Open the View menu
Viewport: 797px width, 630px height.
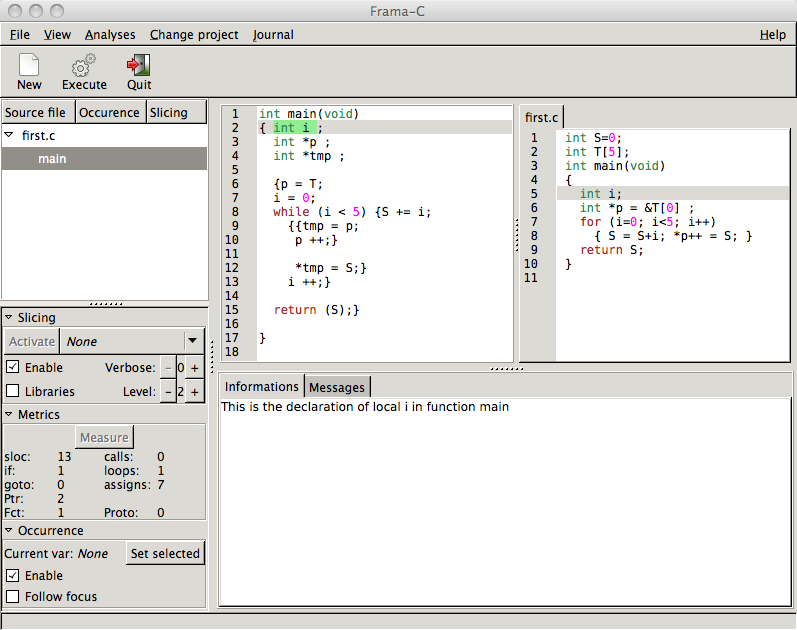click(57, 35)
